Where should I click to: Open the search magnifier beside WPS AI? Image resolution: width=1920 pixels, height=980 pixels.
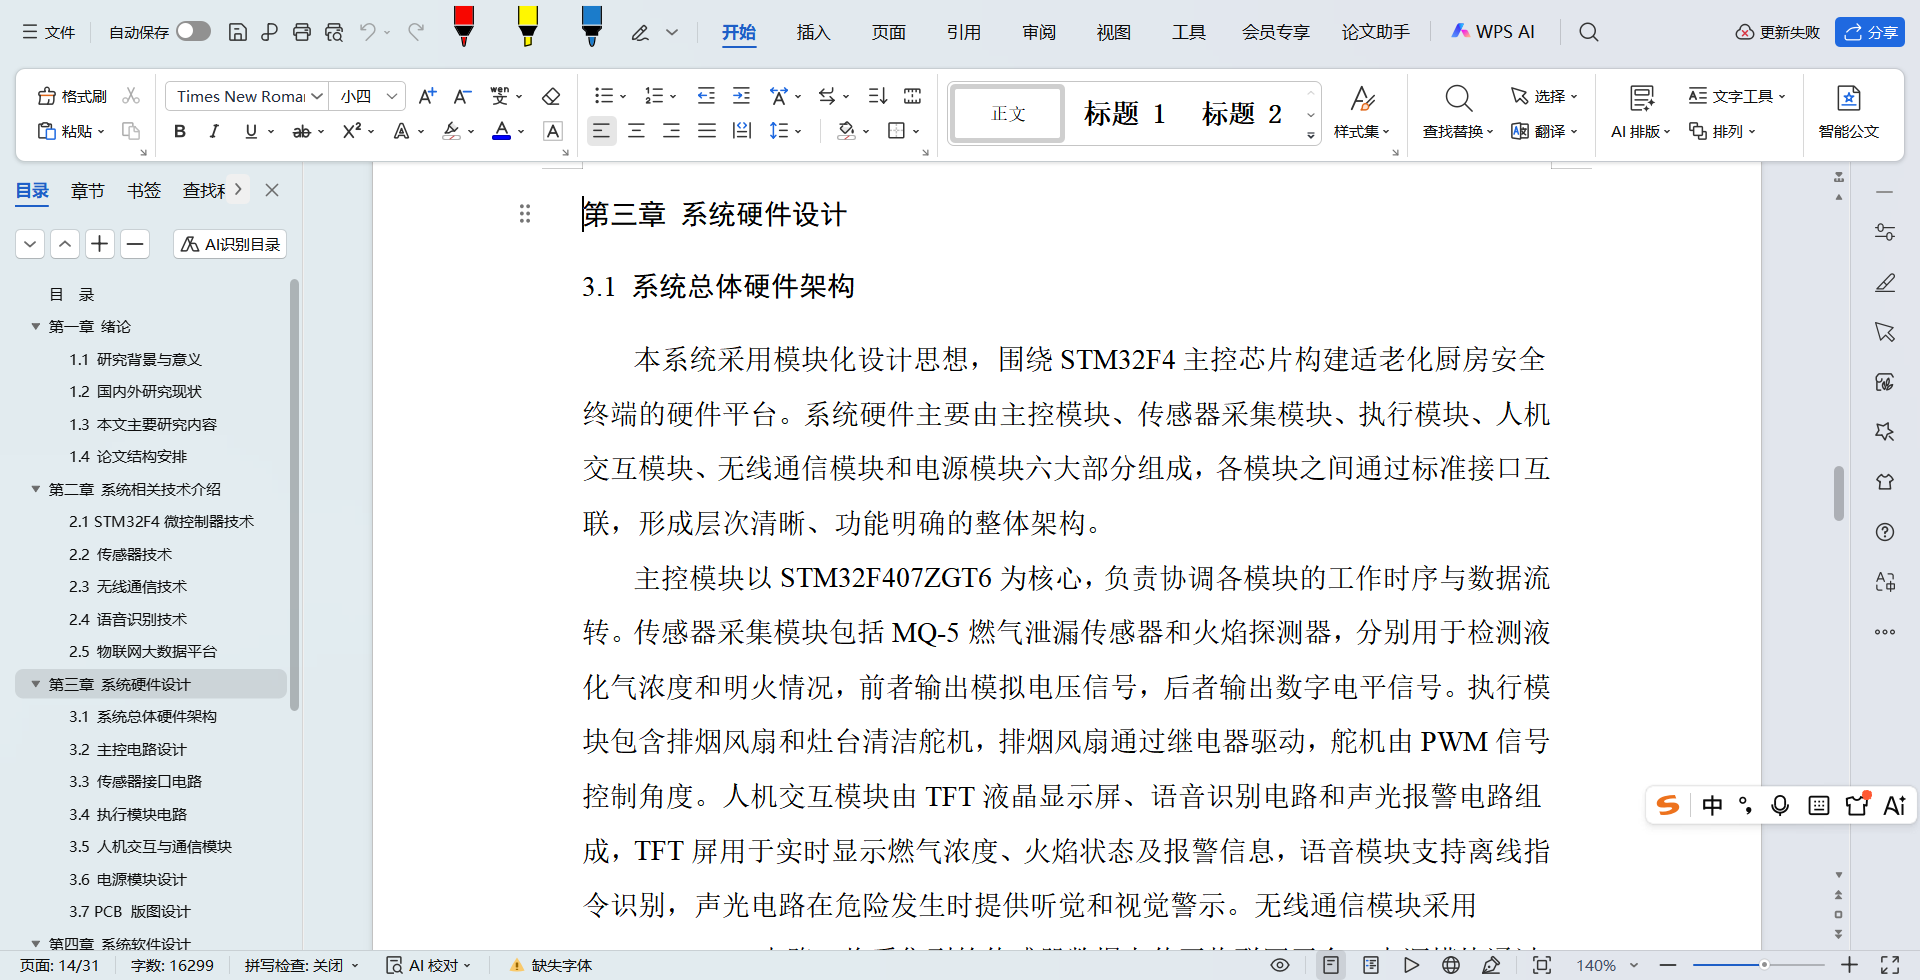(x=1589, y=32)
